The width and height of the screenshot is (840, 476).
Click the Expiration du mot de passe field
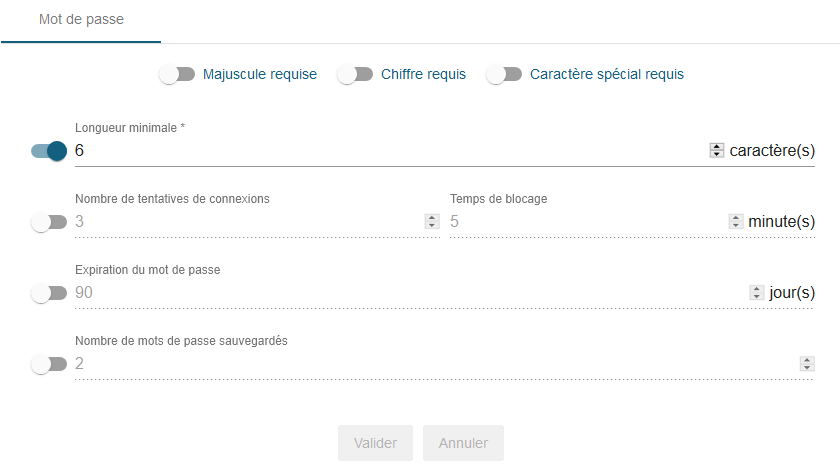tap(400, 293)
